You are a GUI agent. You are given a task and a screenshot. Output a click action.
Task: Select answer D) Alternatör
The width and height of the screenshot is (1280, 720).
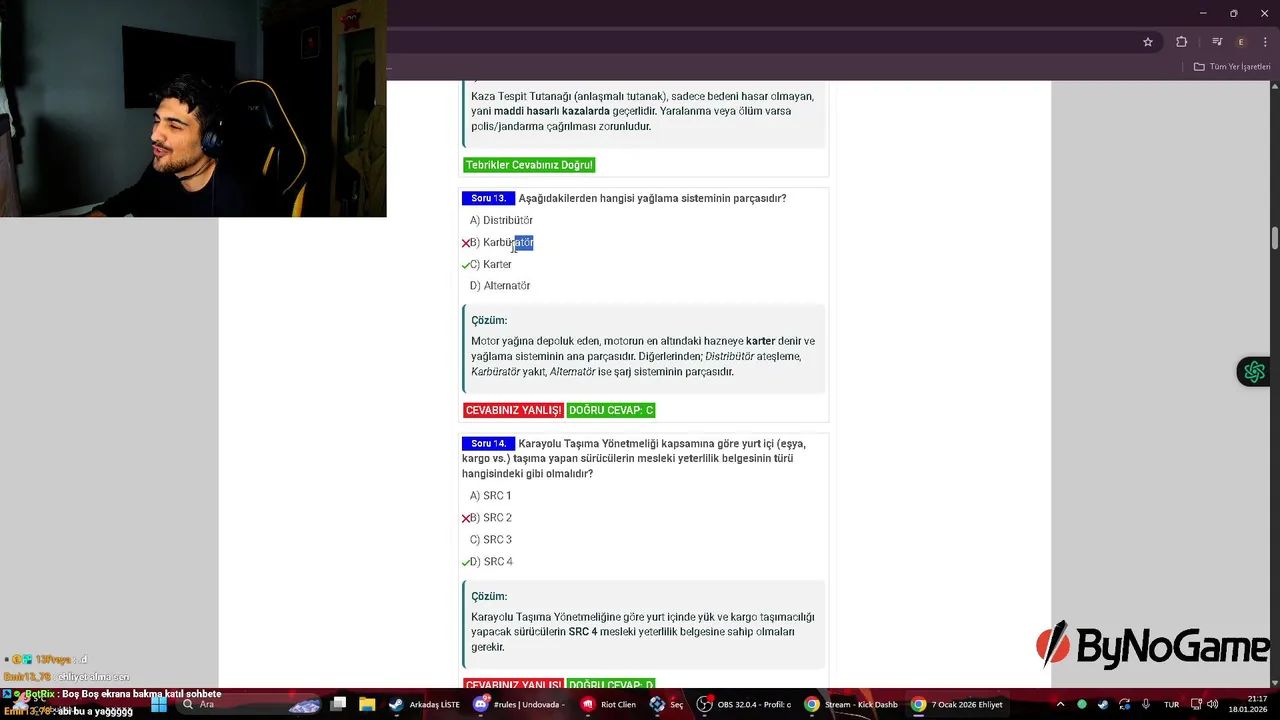(500, 286)
